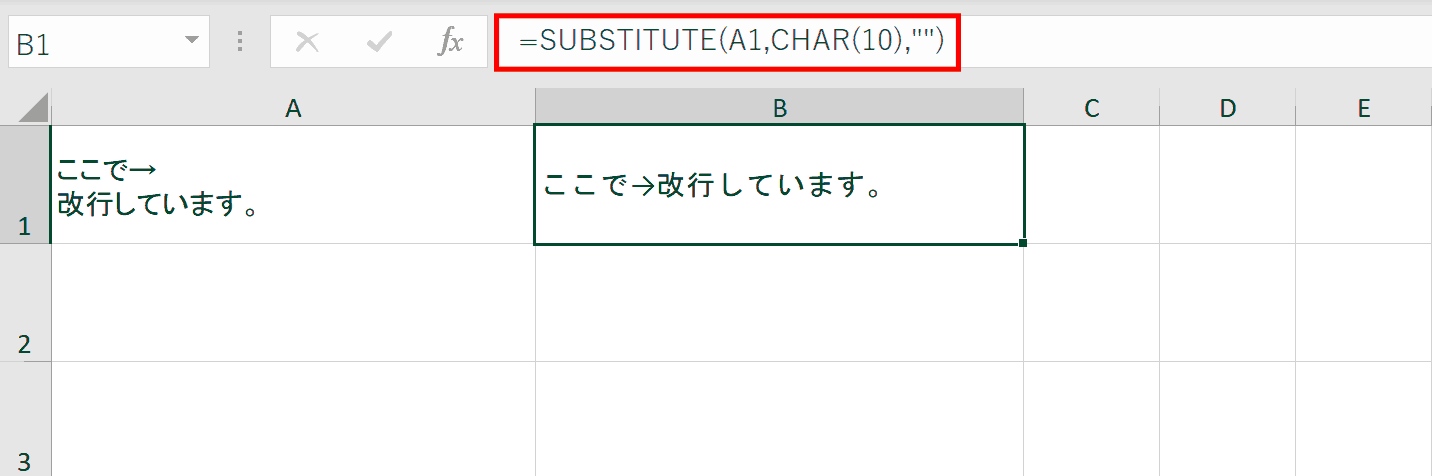The image size is (1432, 476).
Task: Select row 2 header
Action: pyautogui.click(x=25, y=302)
